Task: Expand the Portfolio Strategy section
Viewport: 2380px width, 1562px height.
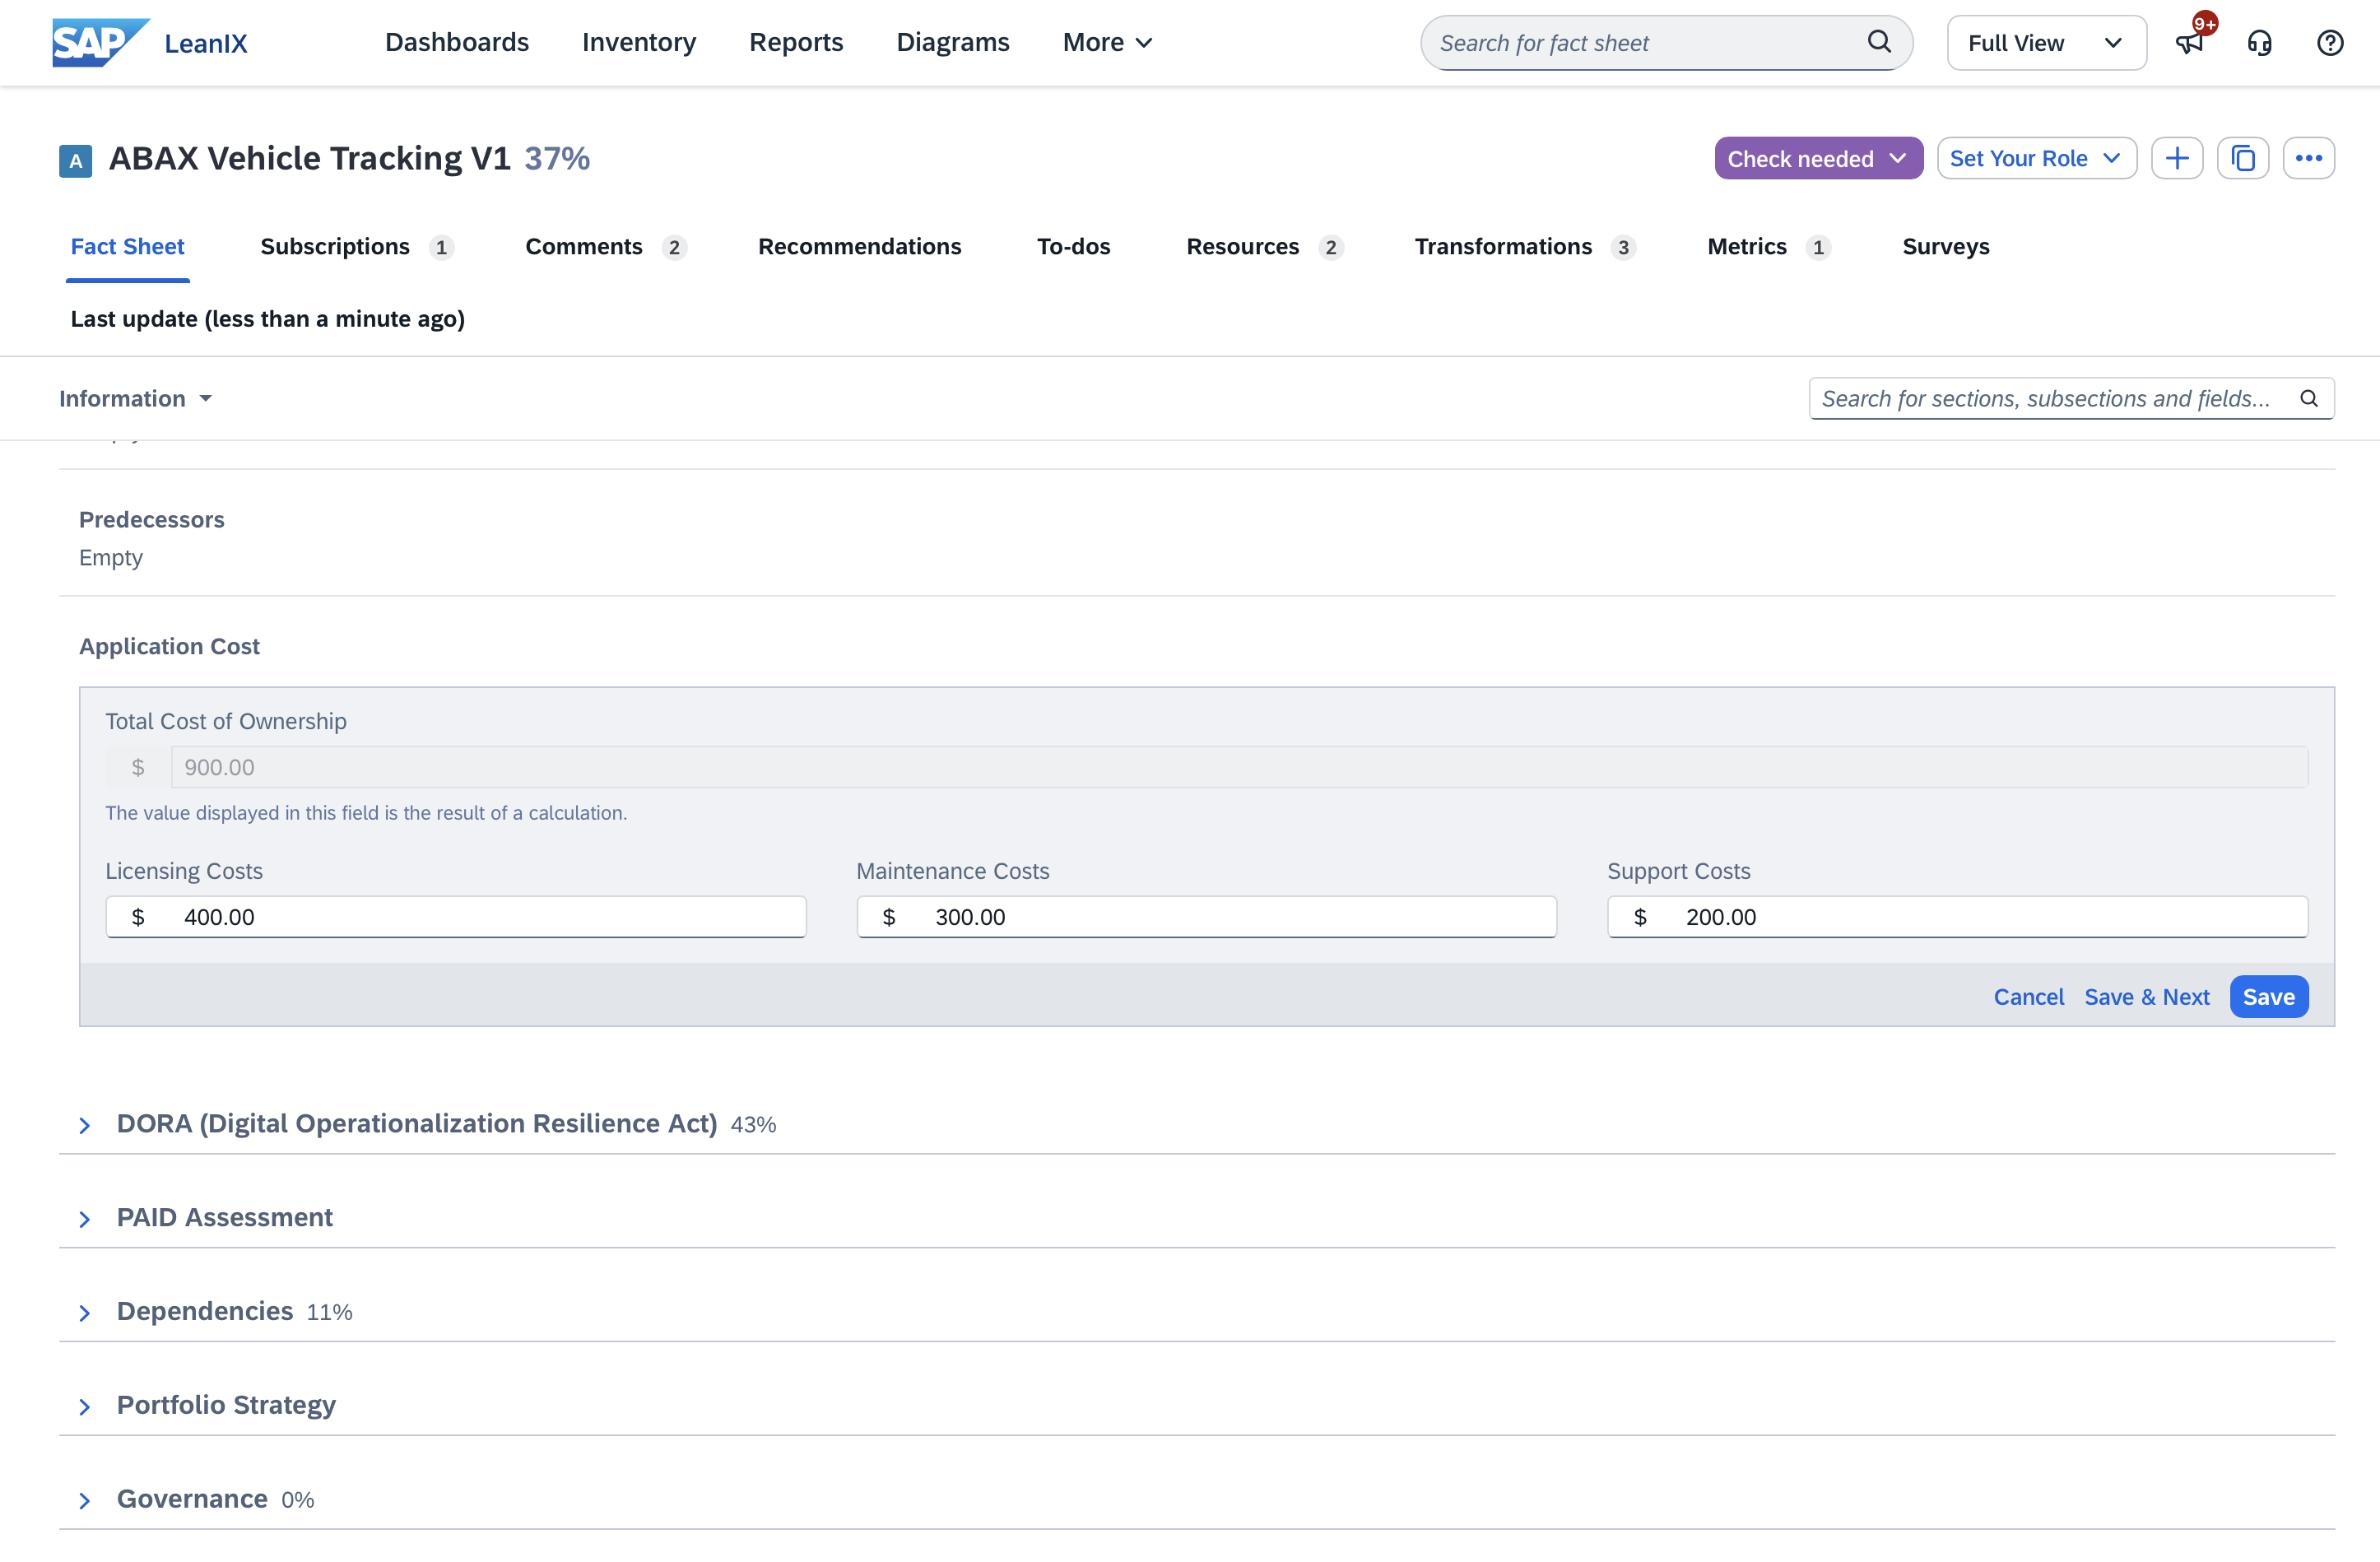Action: click(85, 1407)
